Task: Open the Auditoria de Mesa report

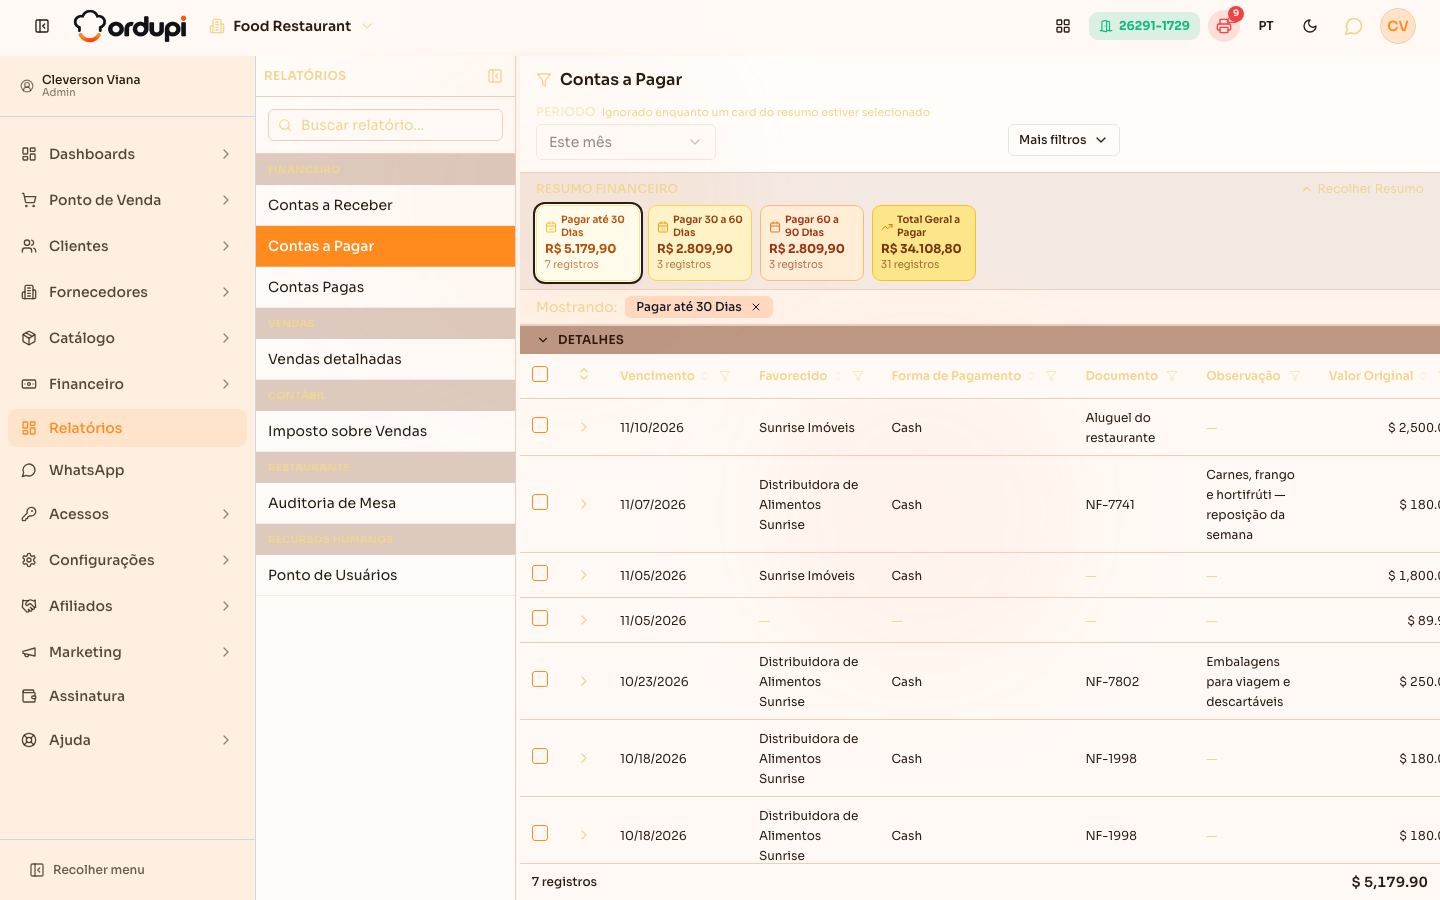Action: (x=385, y=503)
